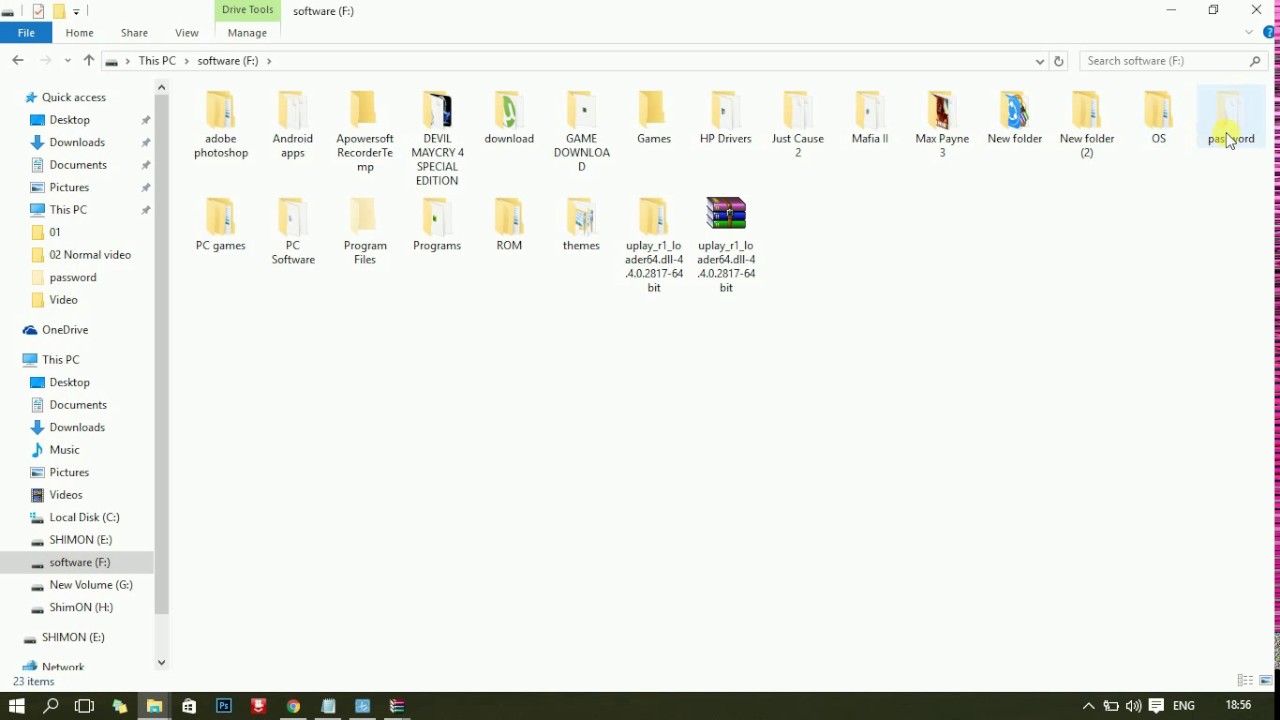Refresh the software (F:) folder view
The image size is (1280, 720).
coord(1059,61)
